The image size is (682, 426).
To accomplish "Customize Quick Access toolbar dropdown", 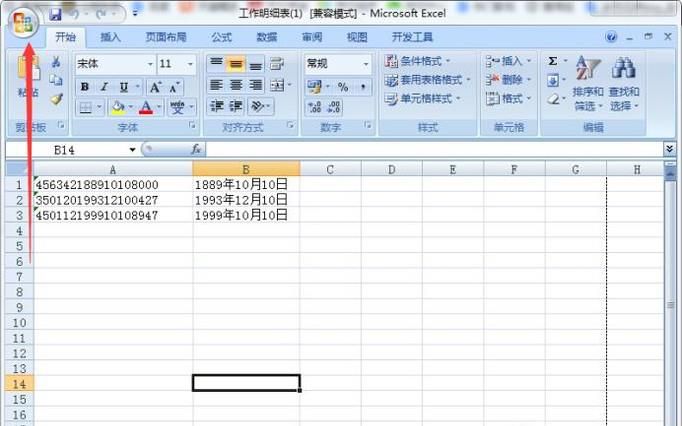I will [135, 13].
